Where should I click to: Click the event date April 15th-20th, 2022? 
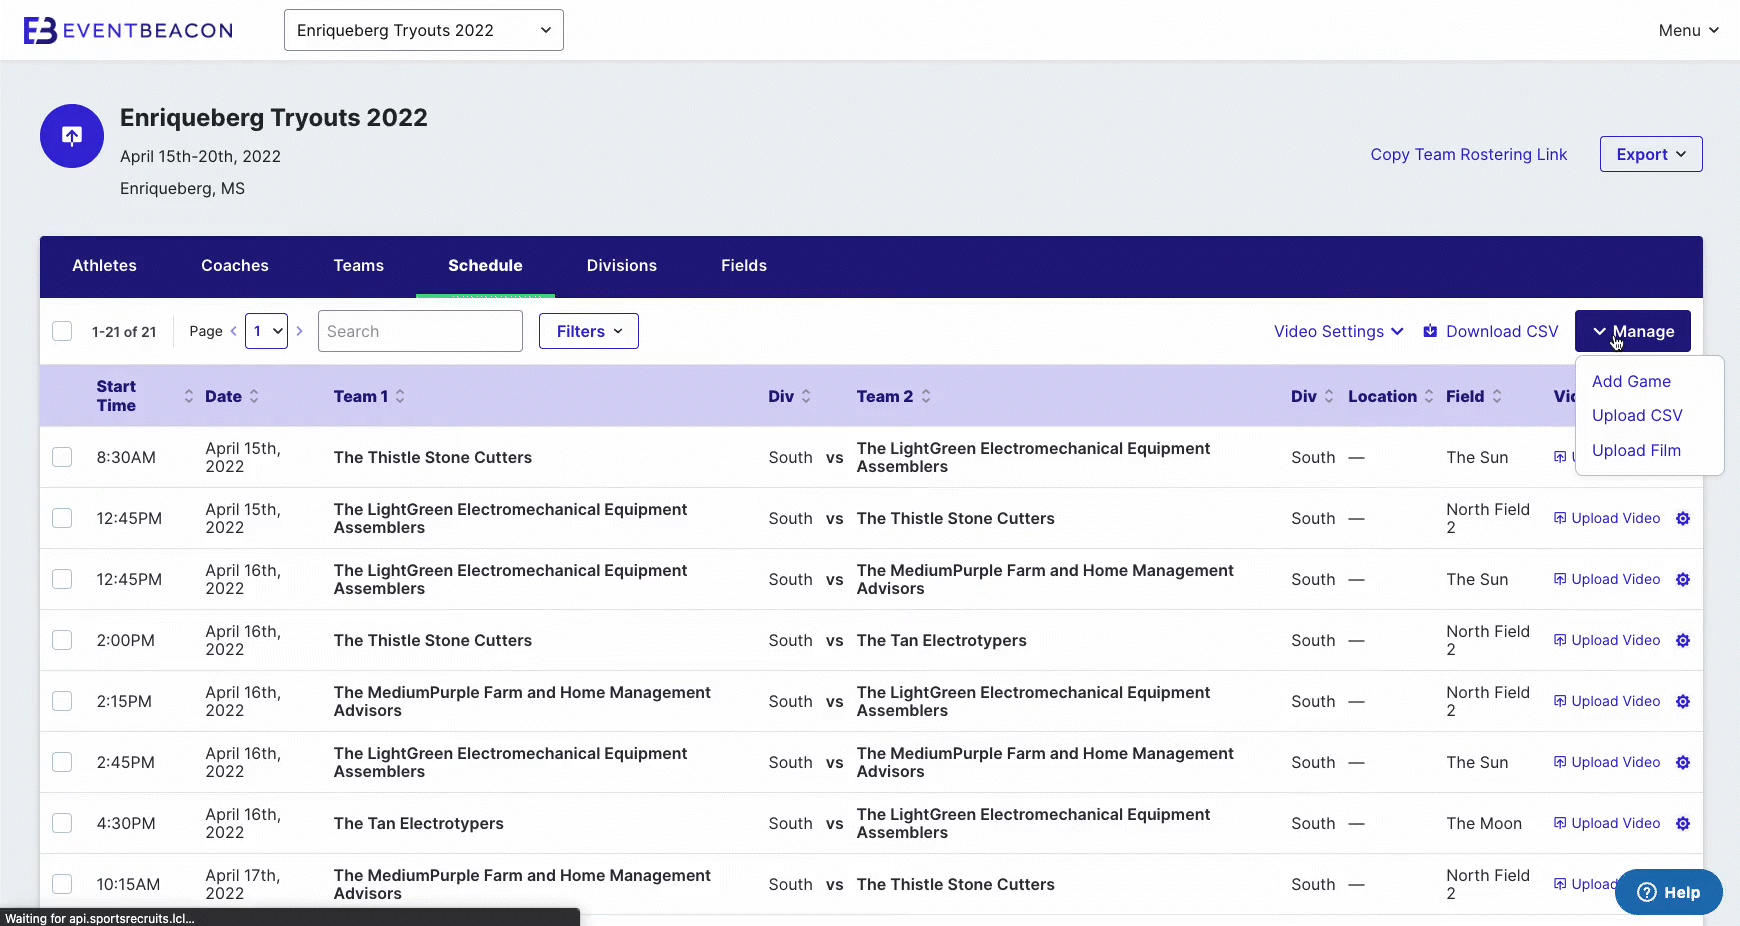[x=200, y=156]
